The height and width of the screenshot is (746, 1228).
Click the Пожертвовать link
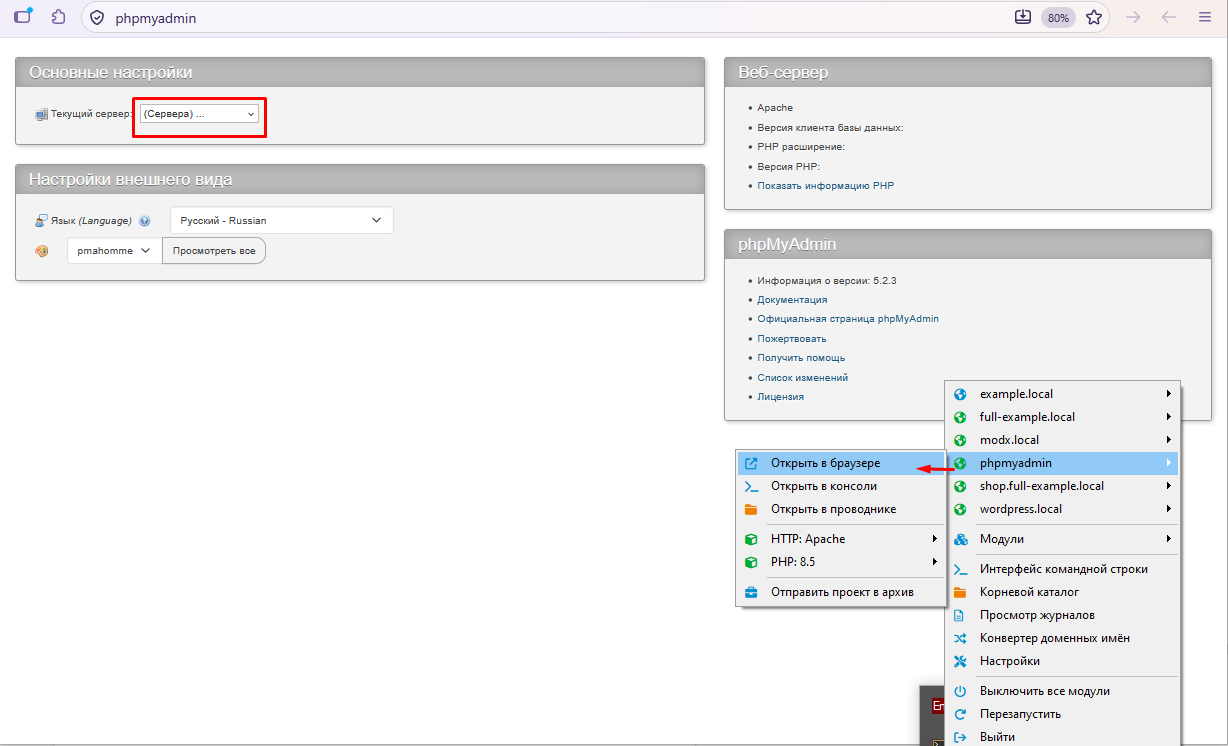click(x=792, y=339)
